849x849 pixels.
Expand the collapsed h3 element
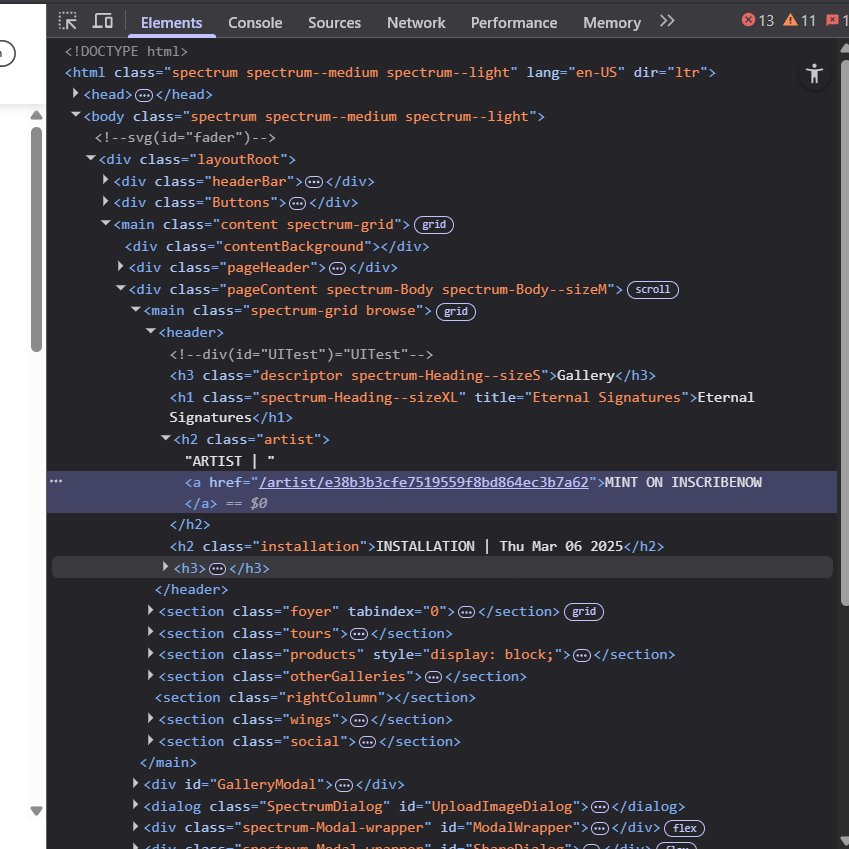click(166, 567)
